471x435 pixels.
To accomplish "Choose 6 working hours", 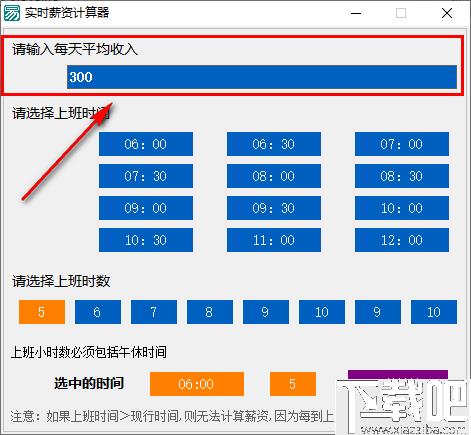I will pyautogui.click(x=98, y=312).
